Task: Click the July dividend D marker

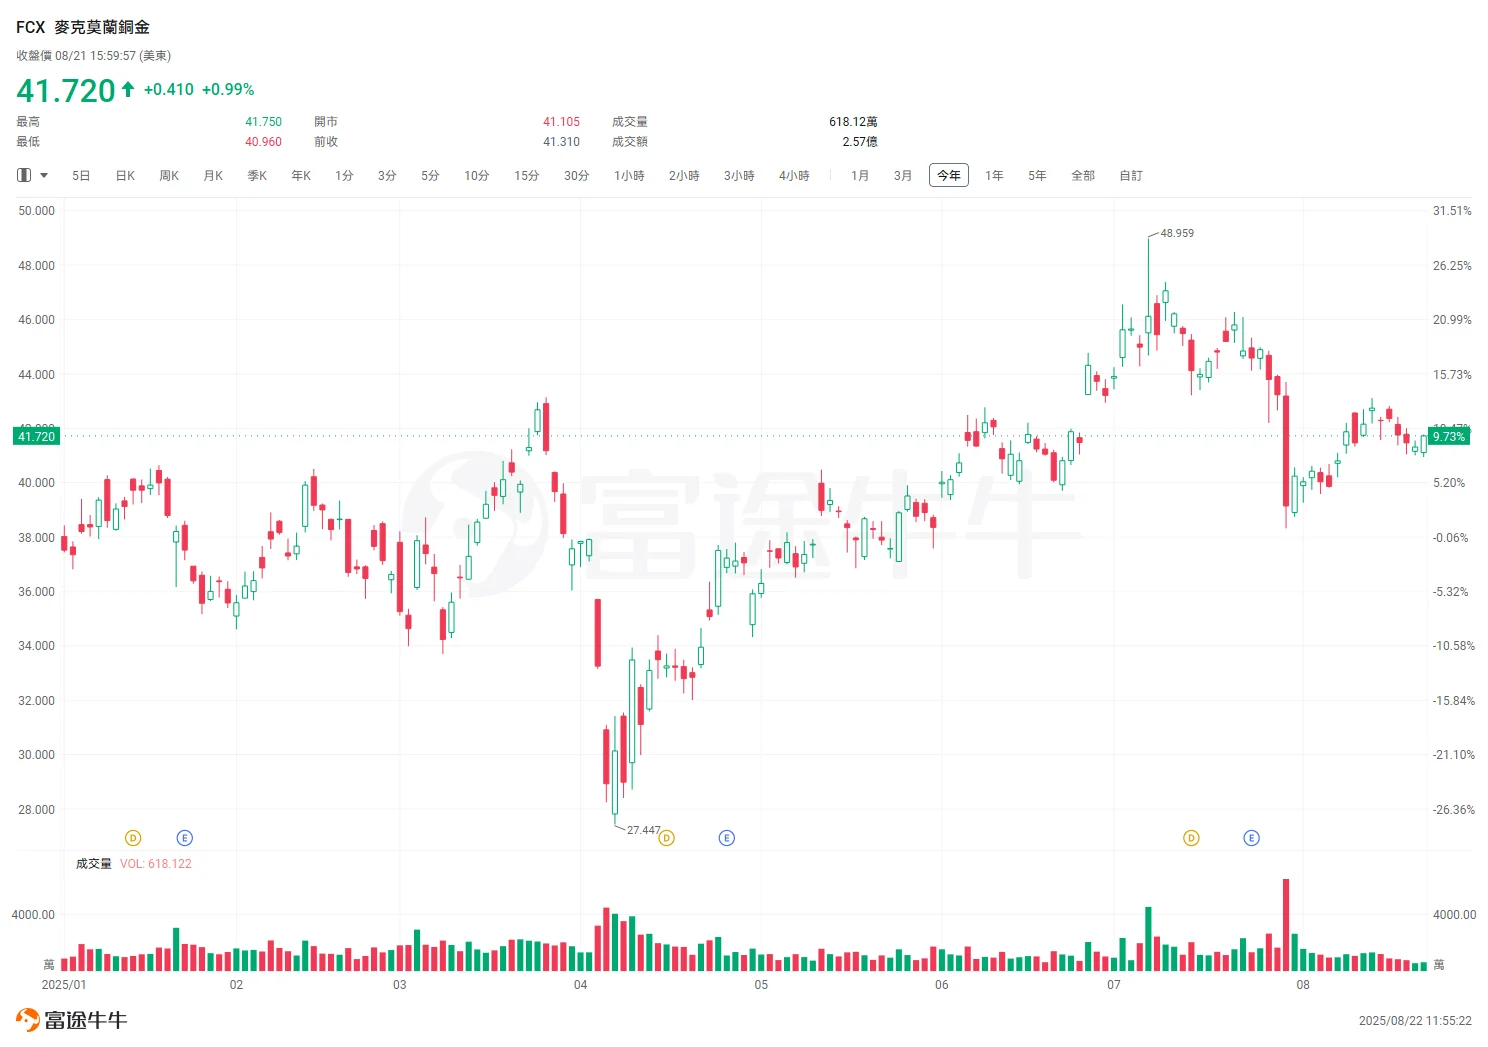Action: coord(1191,838)
